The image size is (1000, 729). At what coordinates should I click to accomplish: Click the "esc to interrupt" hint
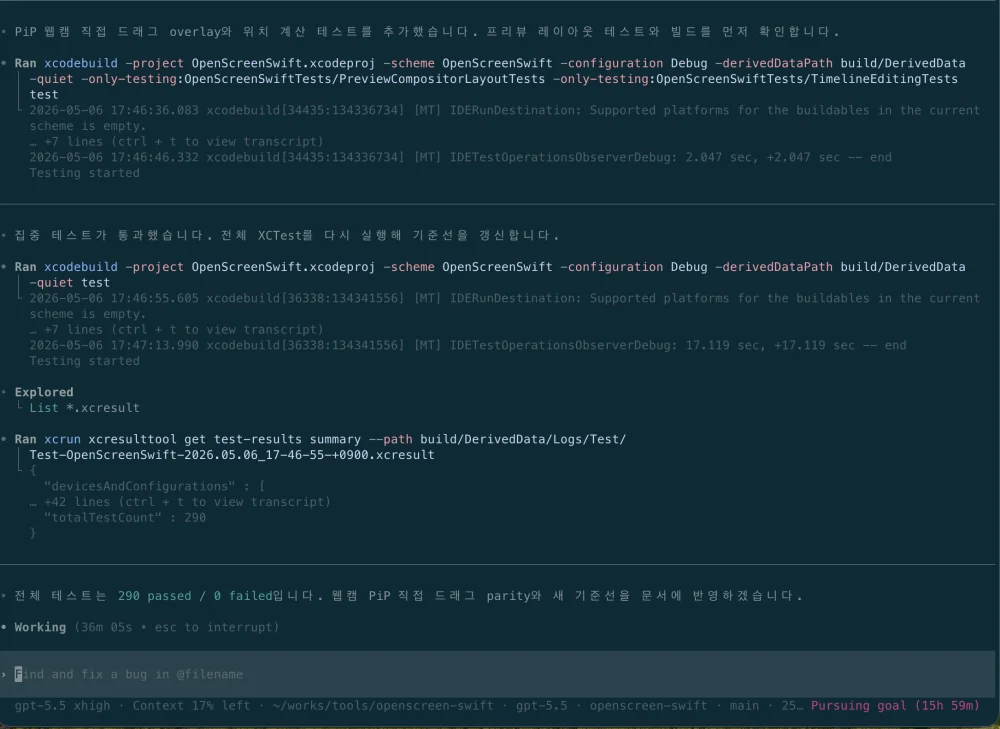tap(216, 627)
